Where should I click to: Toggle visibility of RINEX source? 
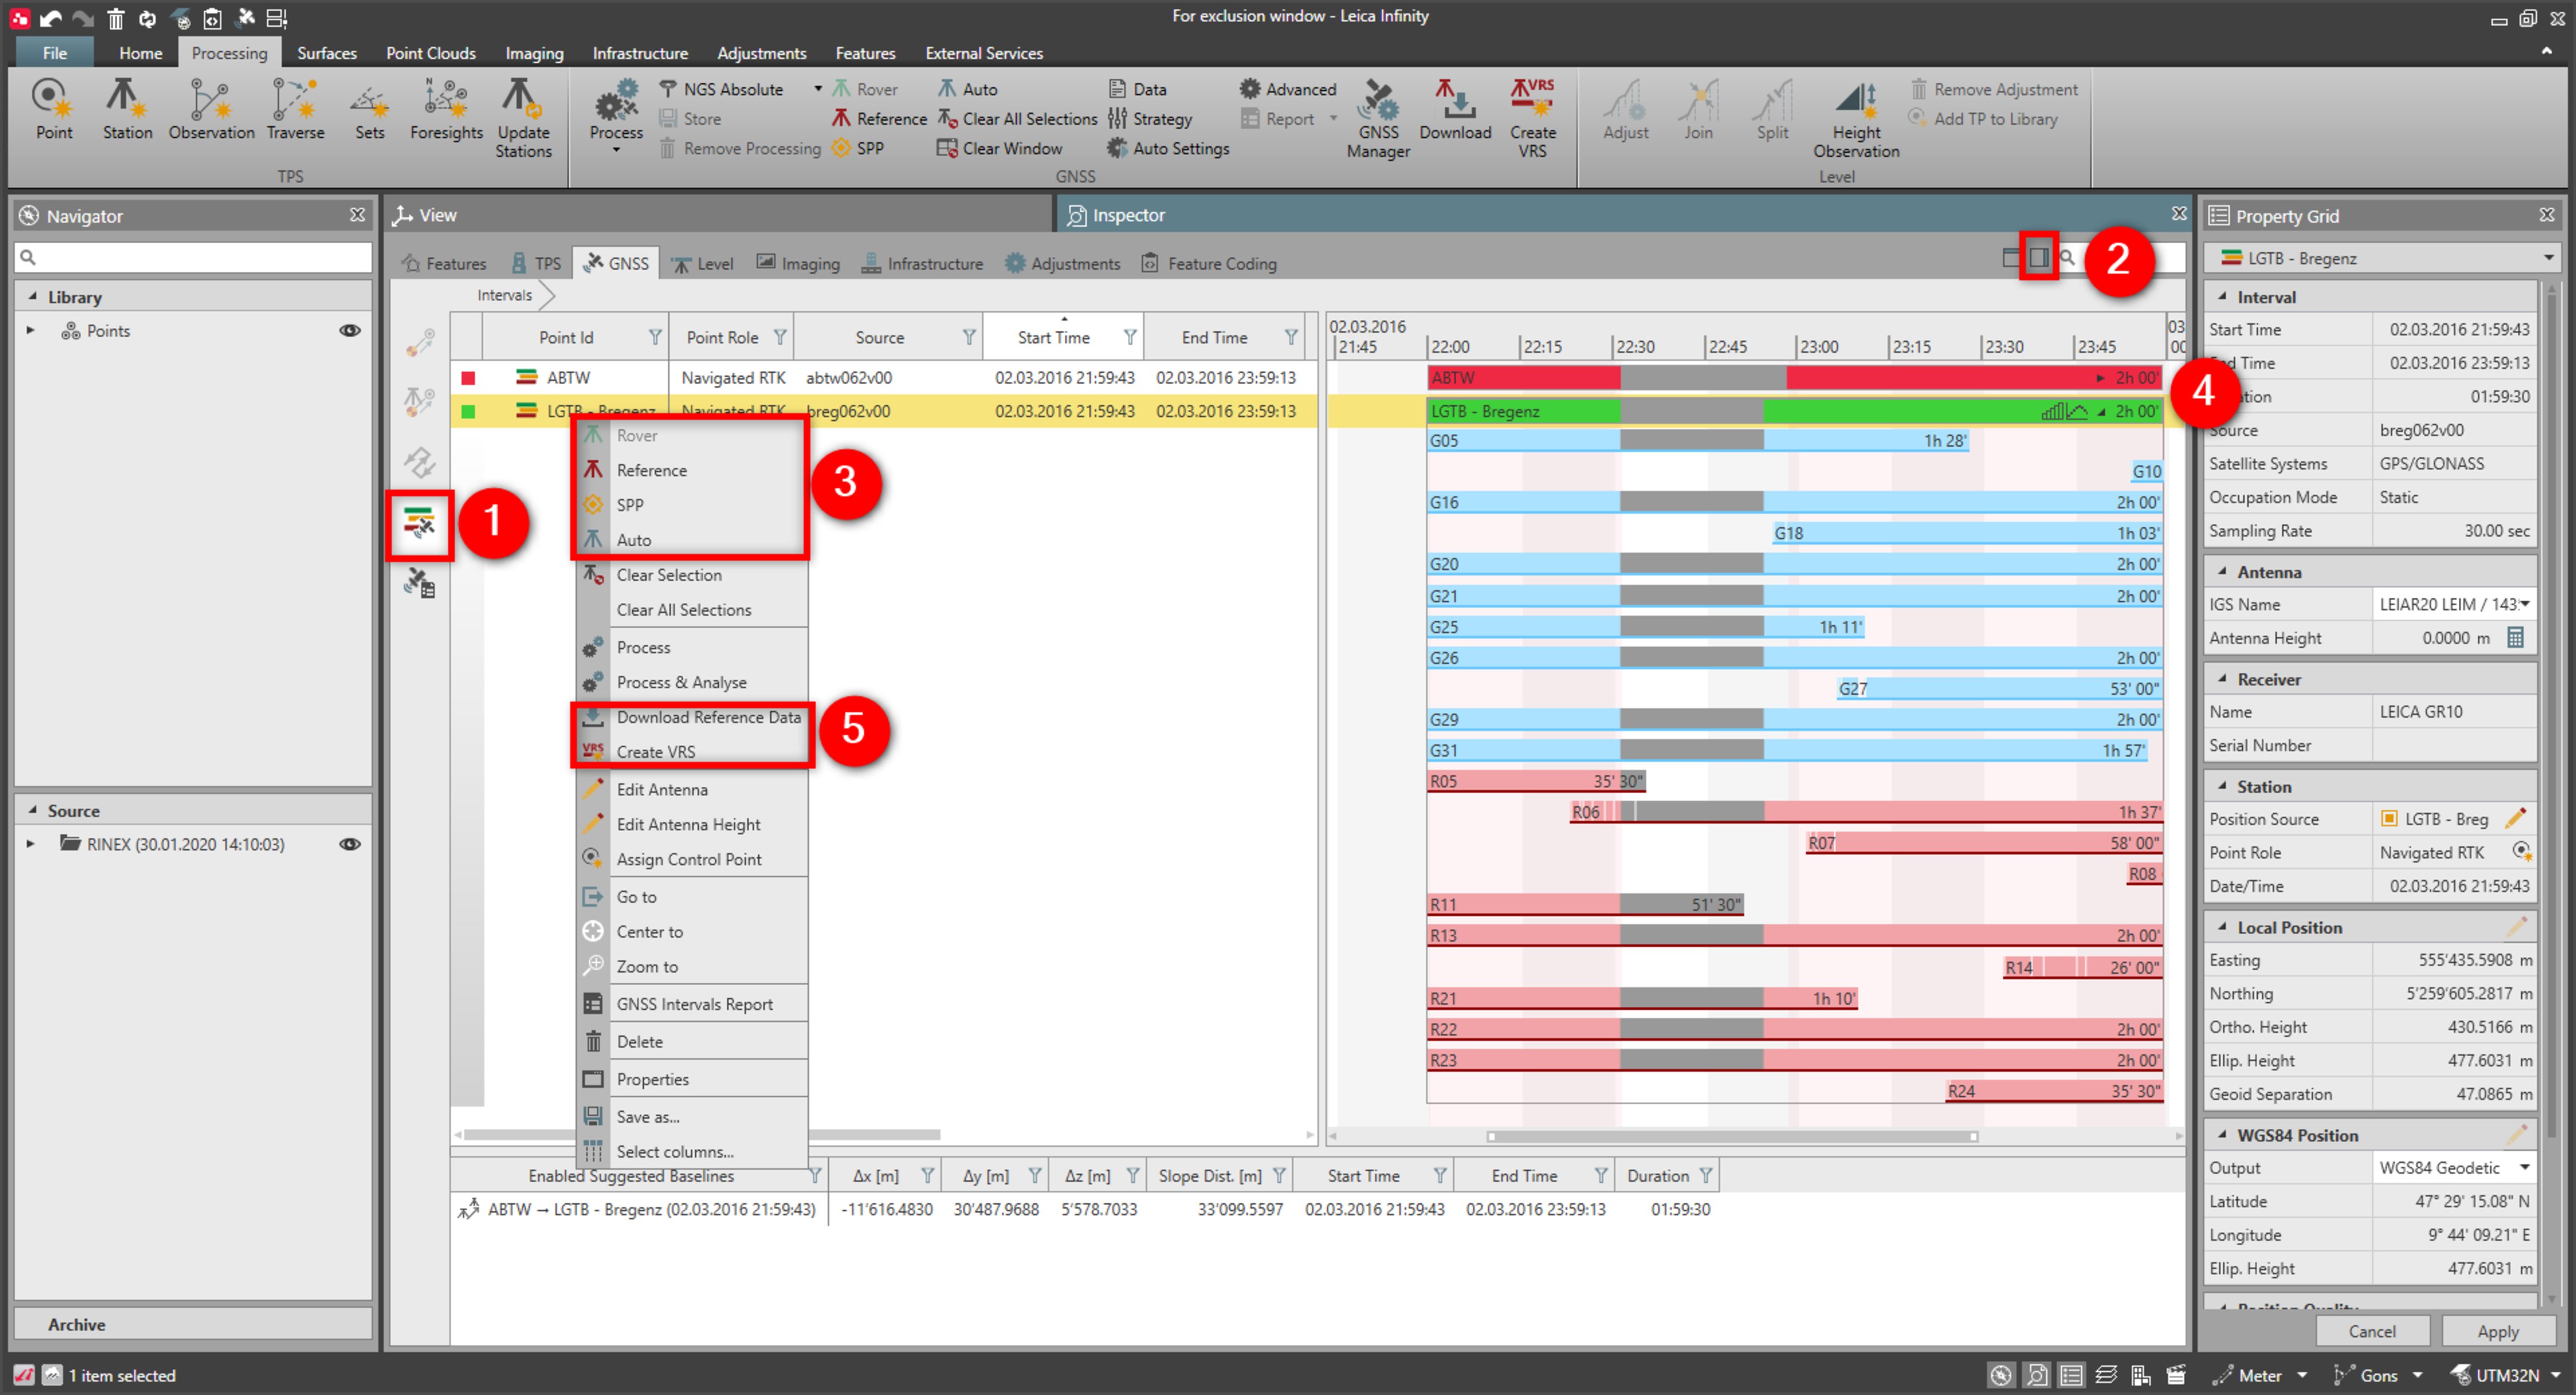(x=350, y=844)
